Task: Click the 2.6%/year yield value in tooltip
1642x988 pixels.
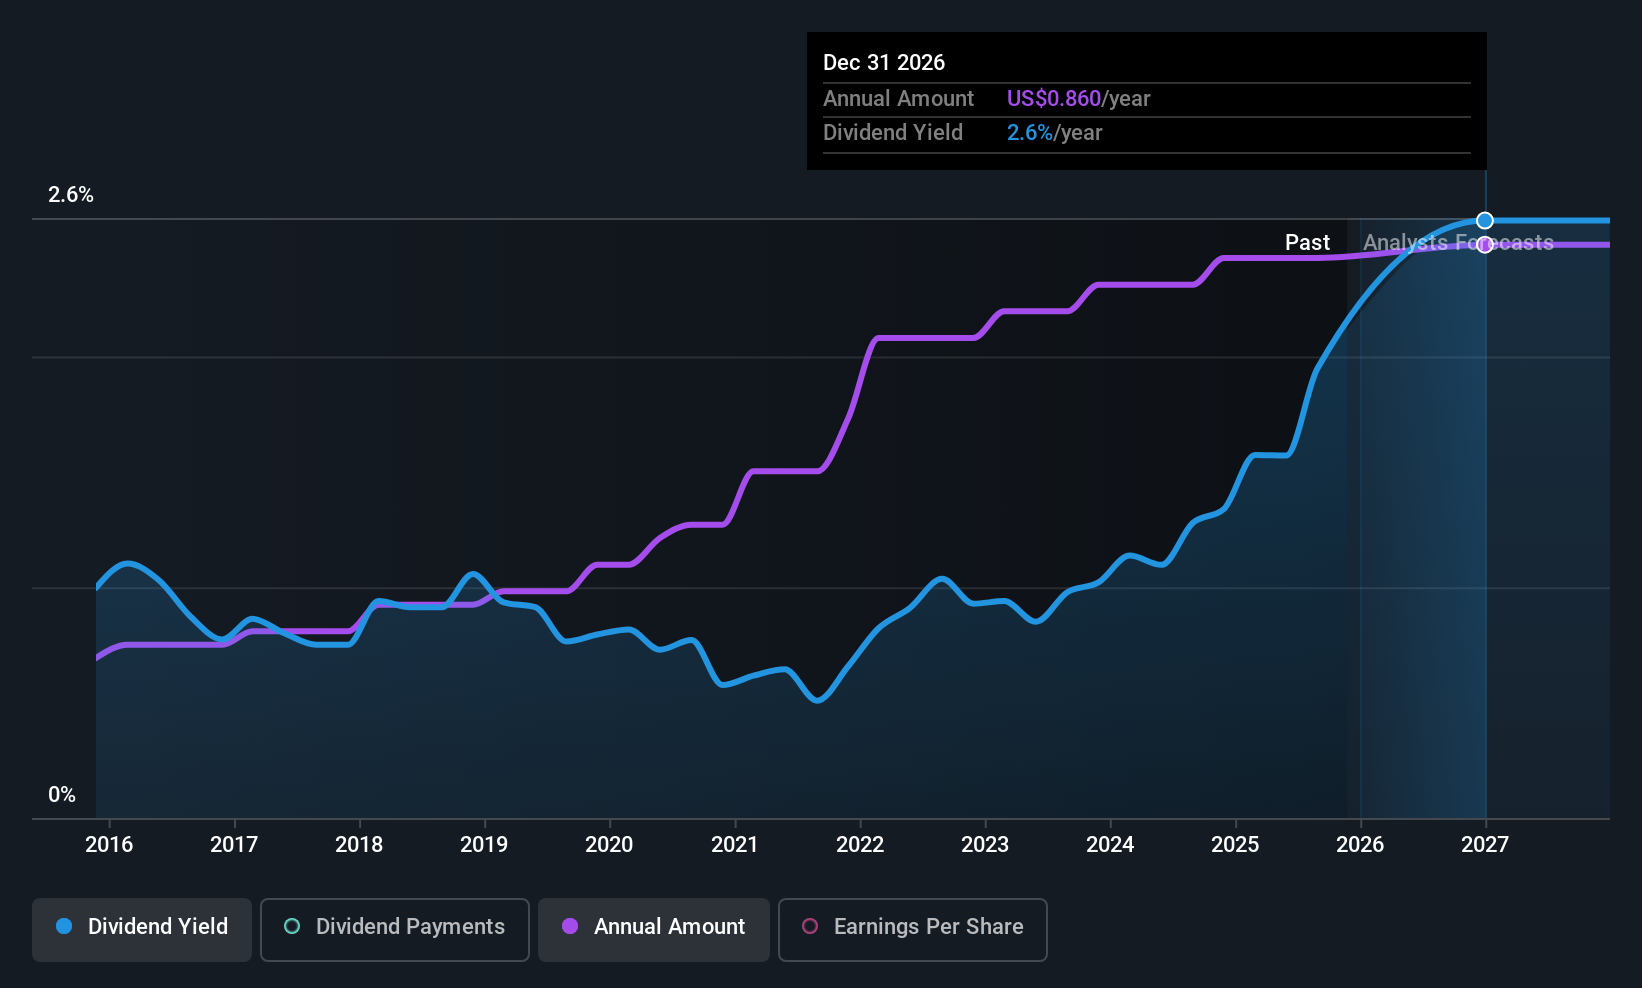Action: click(x=1054, y=133)
